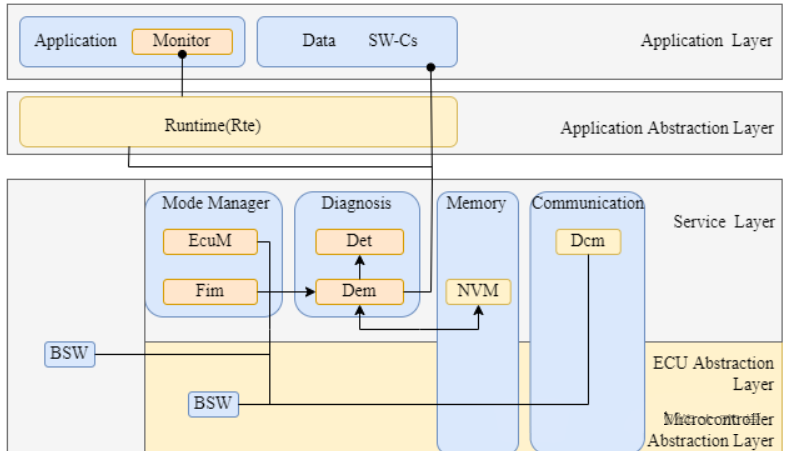Select the Data SW-Cs box
Screen dimensions: 786x451
[357, 41]
